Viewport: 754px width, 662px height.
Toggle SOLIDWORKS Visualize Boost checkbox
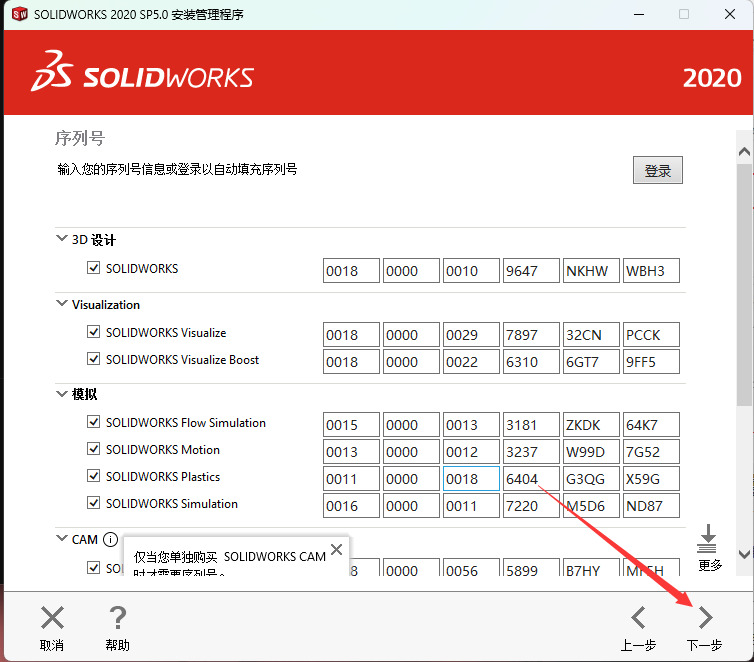click(x=93, y=359)
